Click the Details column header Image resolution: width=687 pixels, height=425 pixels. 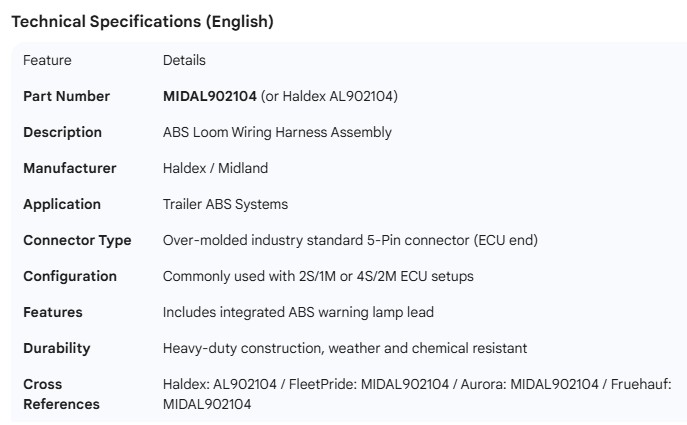184,60
